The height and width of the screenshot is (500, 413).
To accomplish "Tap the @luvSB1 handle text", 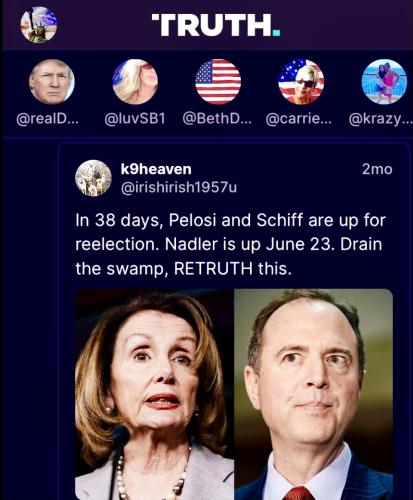I will pyautogui.click(x=135, y=119).
